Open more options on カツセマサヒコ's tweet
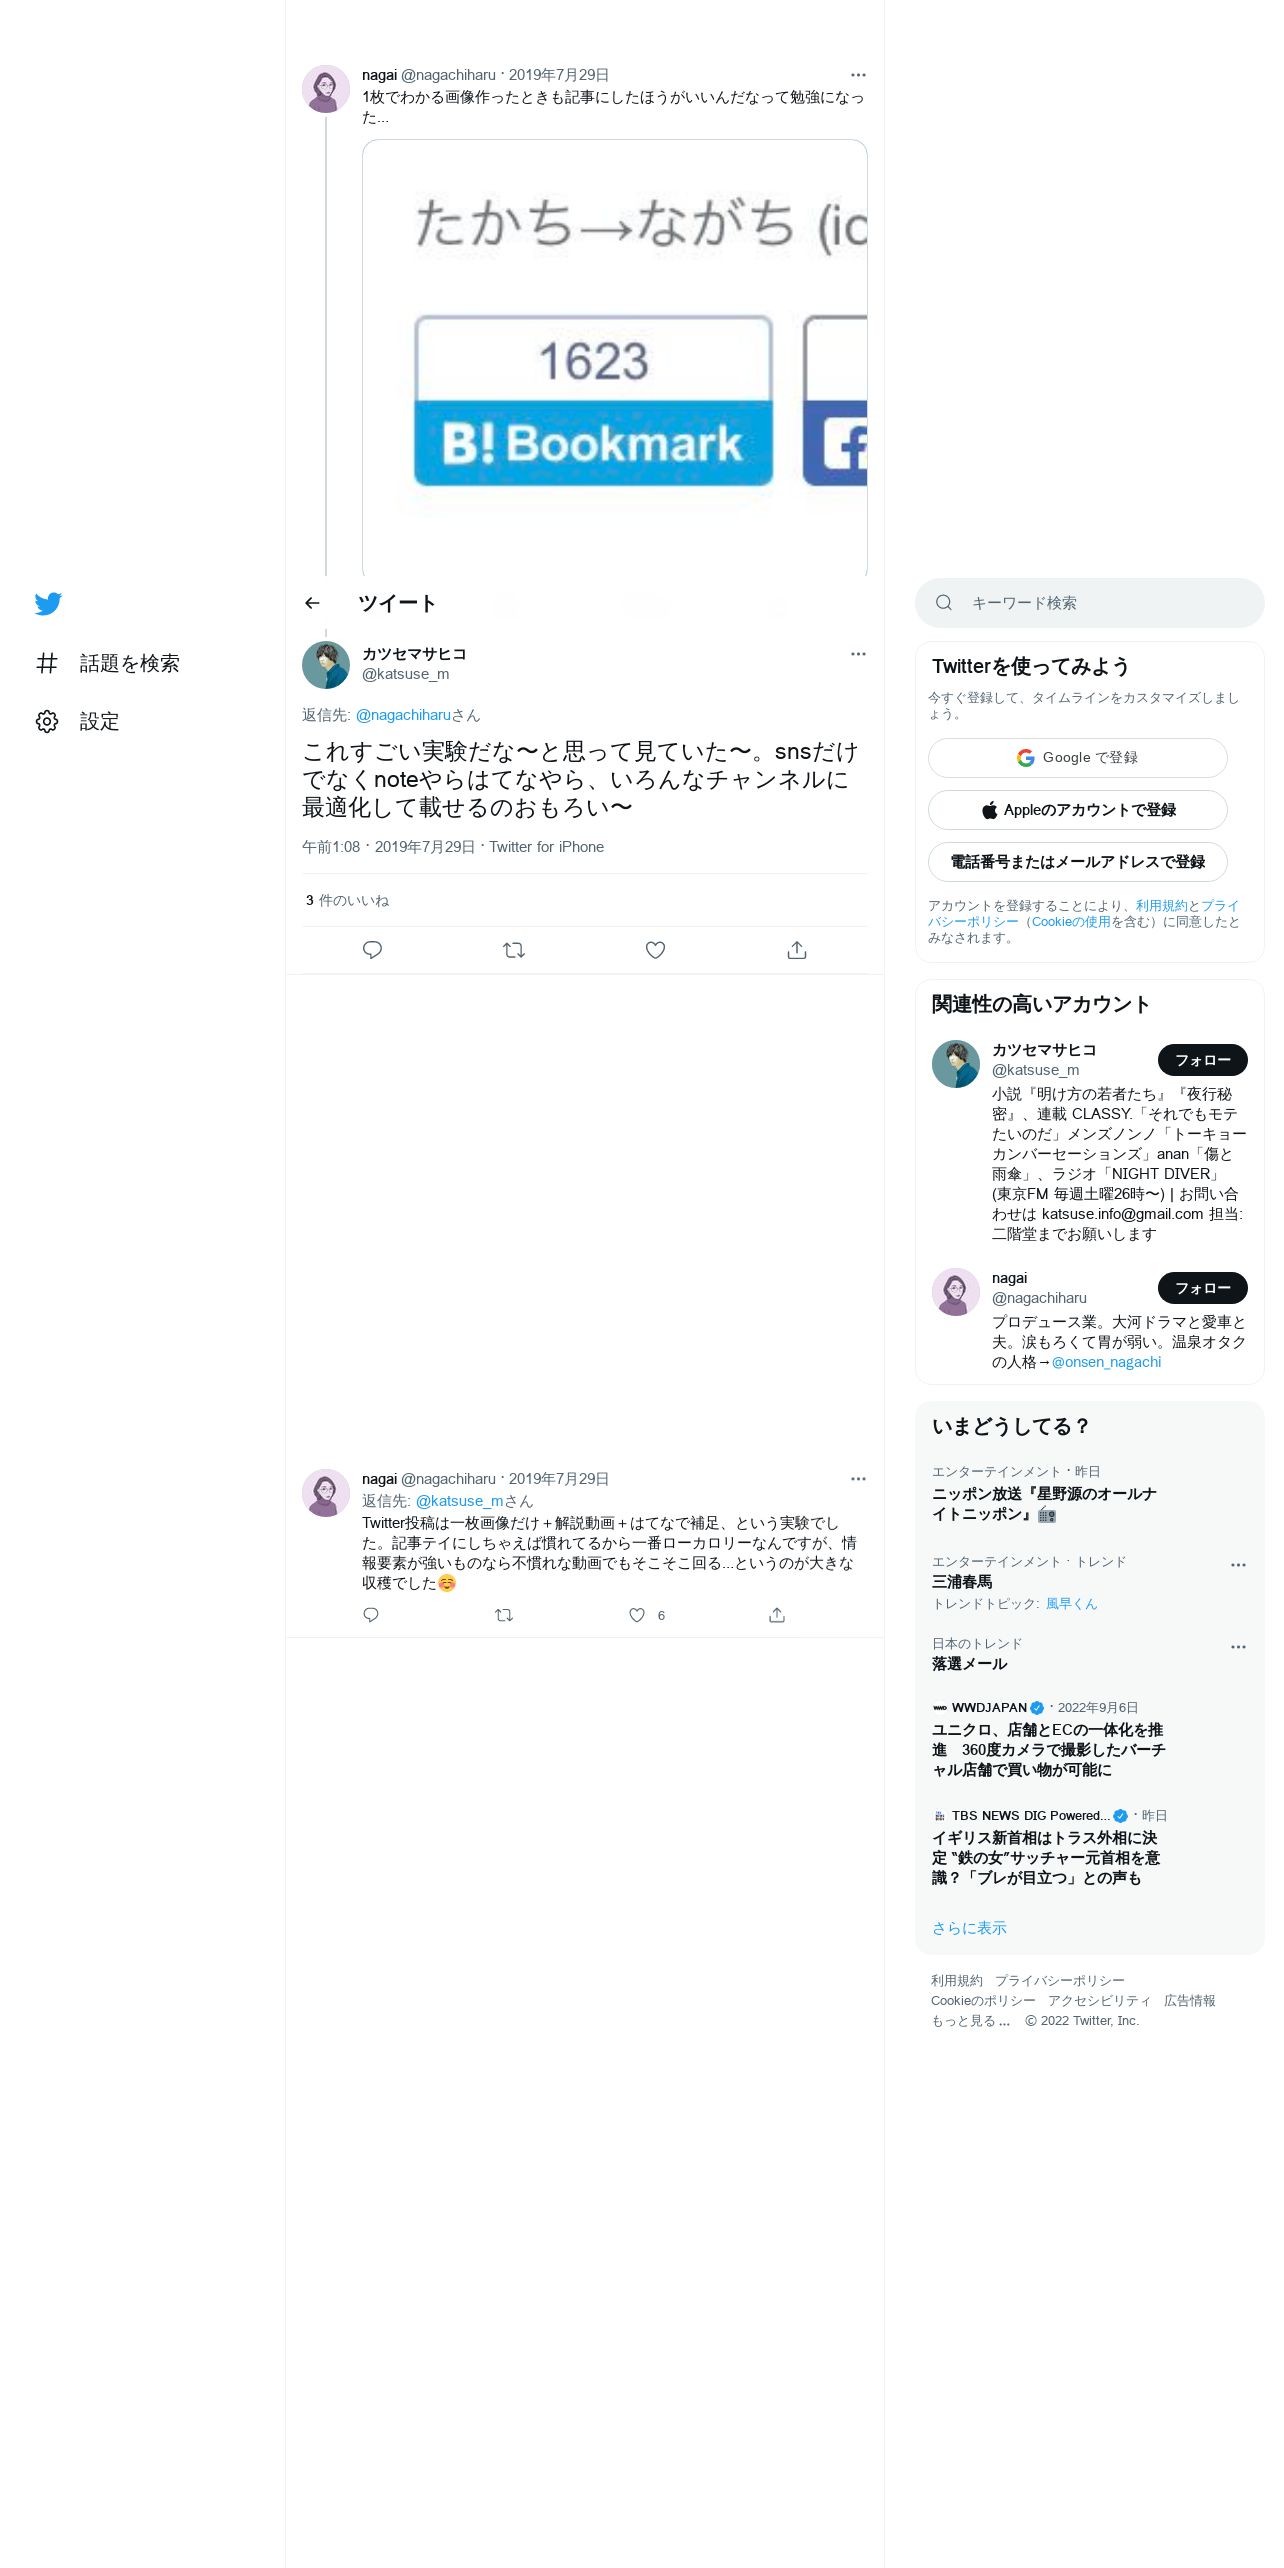 coord(858,654)
